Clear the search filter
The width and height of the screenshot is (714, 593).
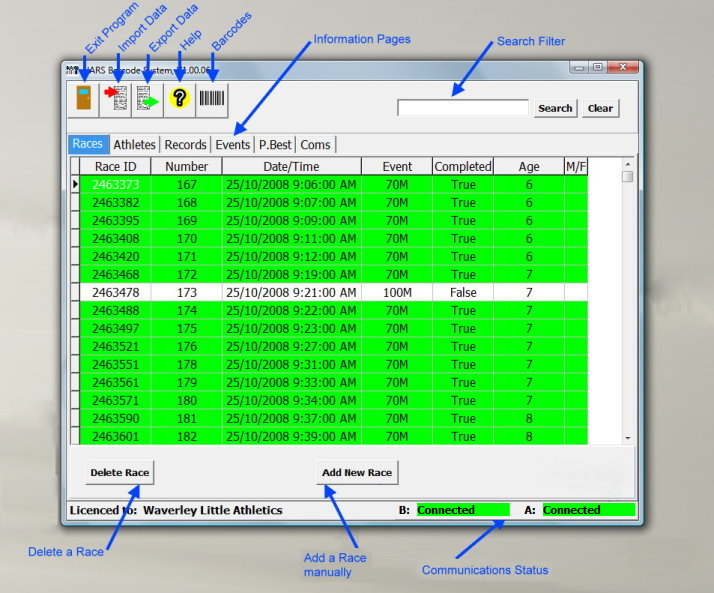click(x=600, y=108)
